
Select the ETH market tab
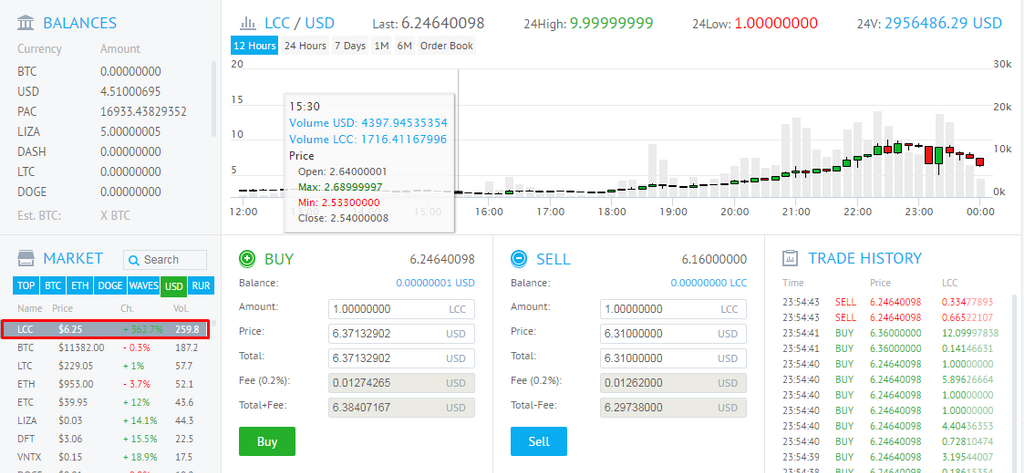80,285
